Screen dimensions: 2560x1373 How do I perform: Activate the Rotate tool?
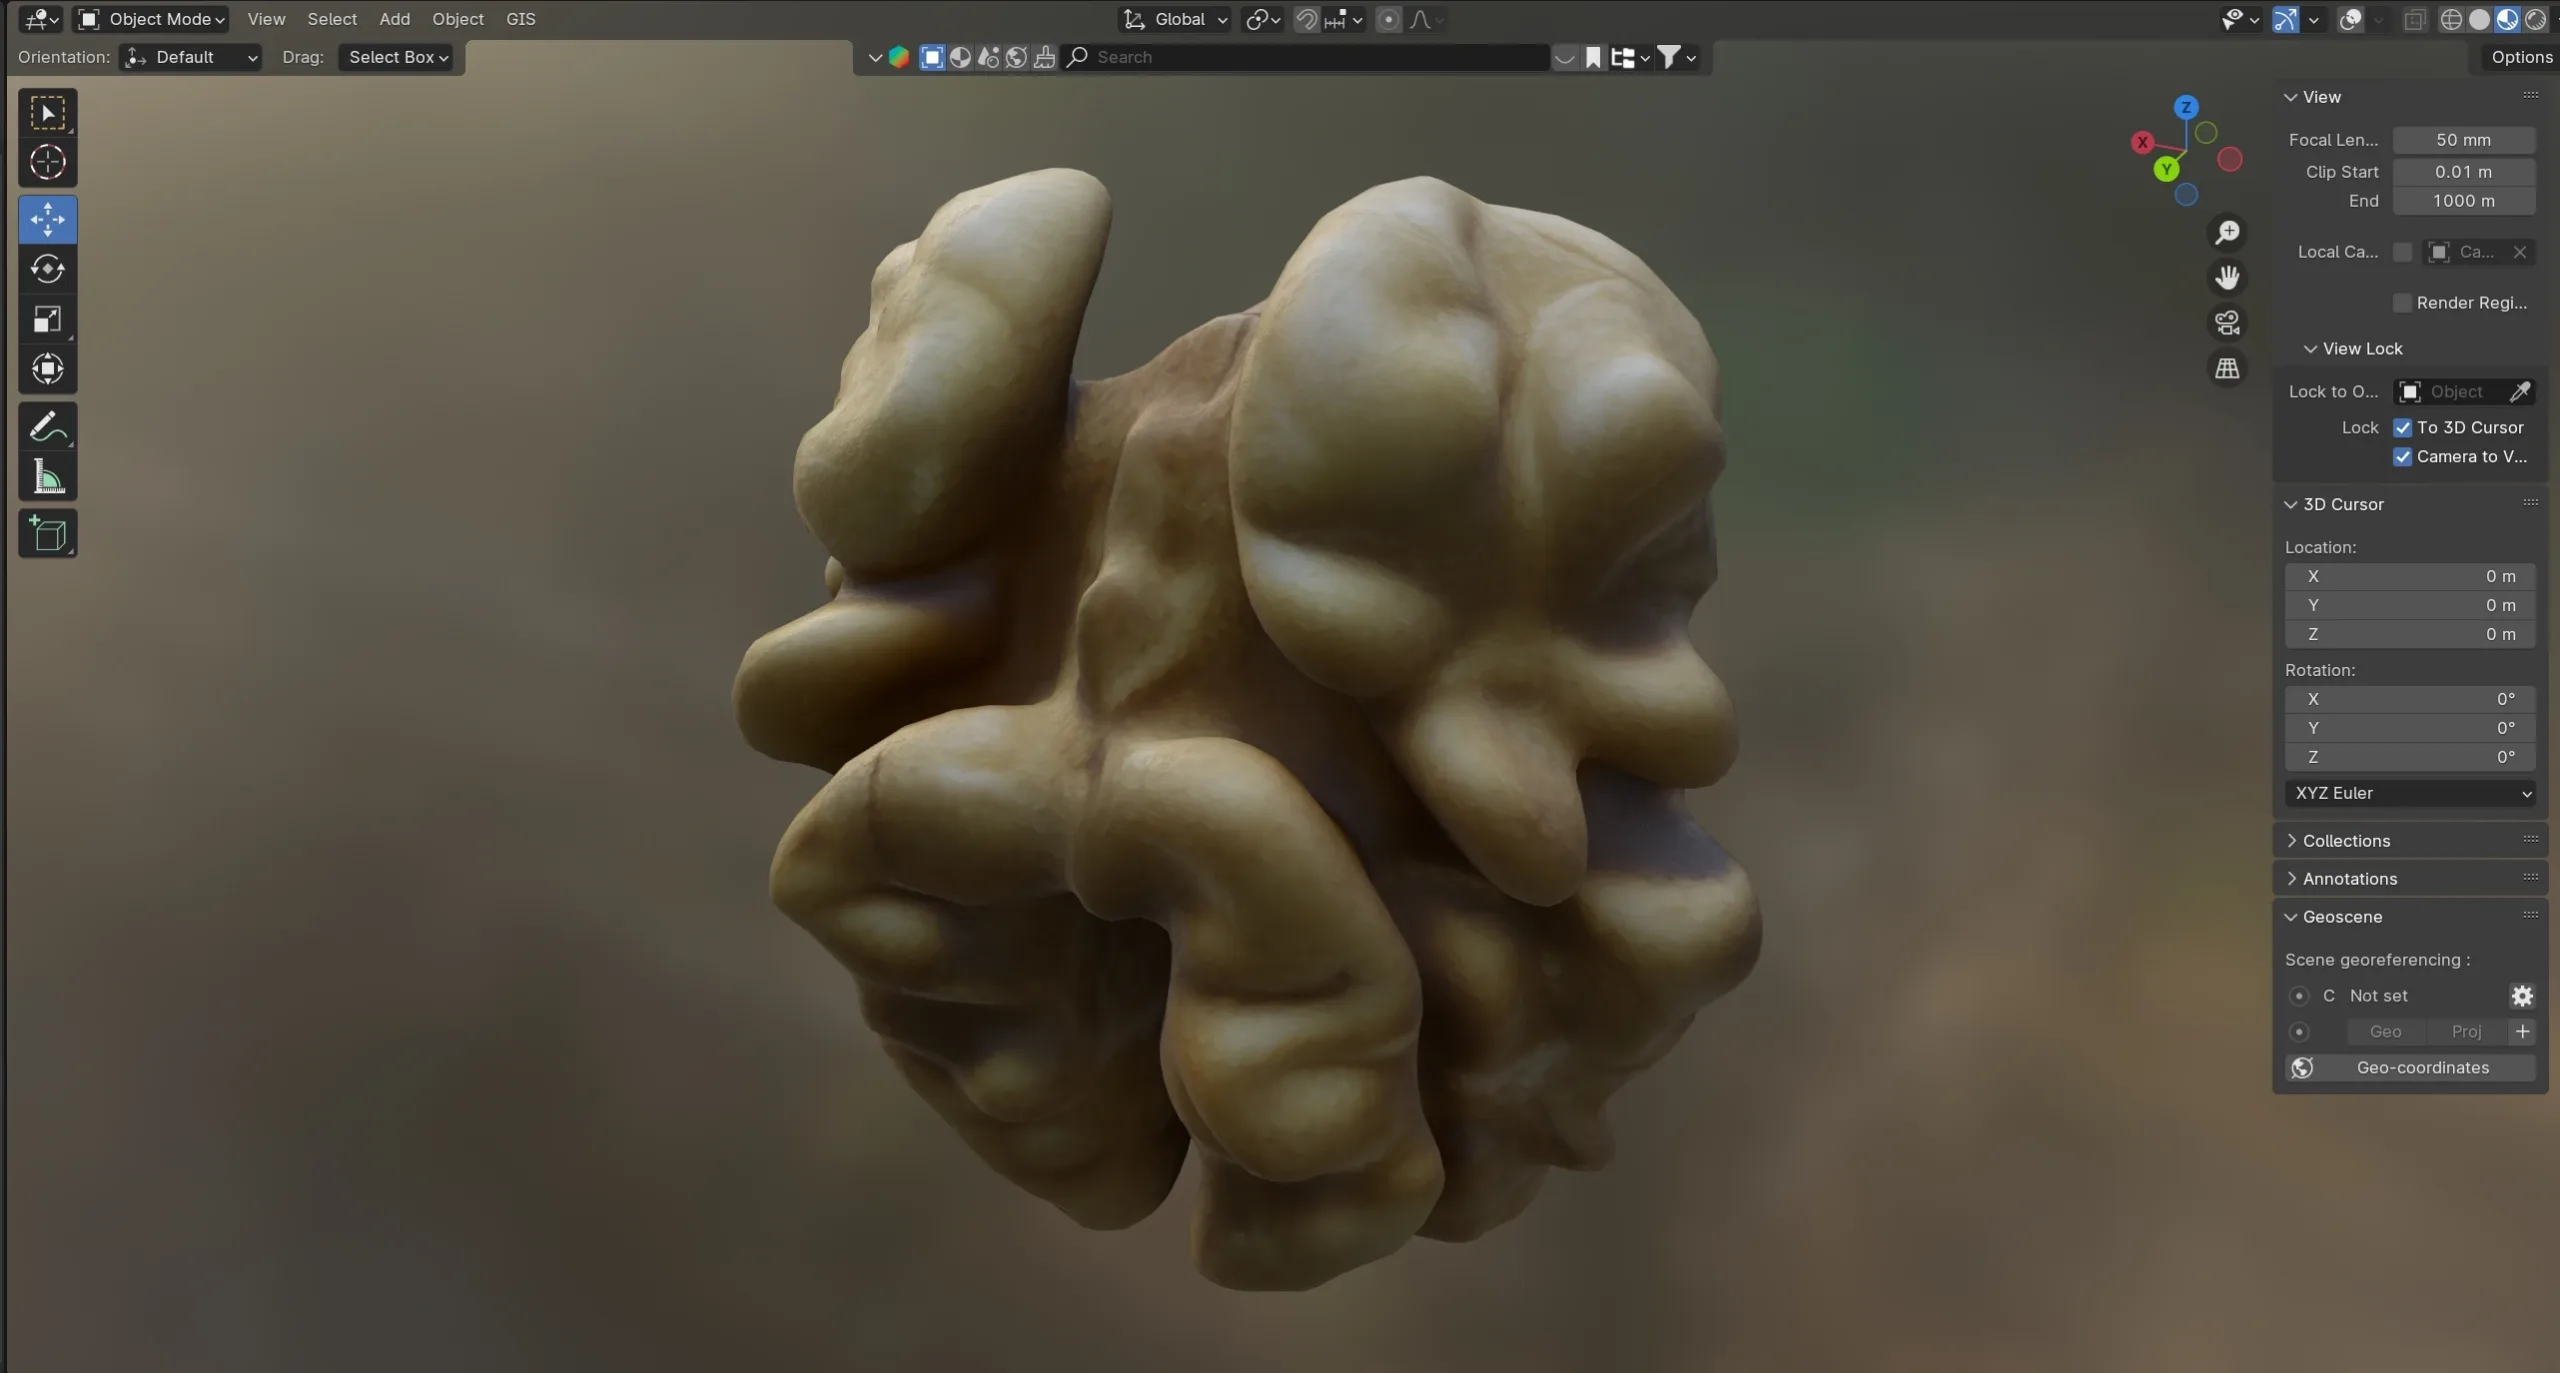pyautogui.click(x=47, y=268)
